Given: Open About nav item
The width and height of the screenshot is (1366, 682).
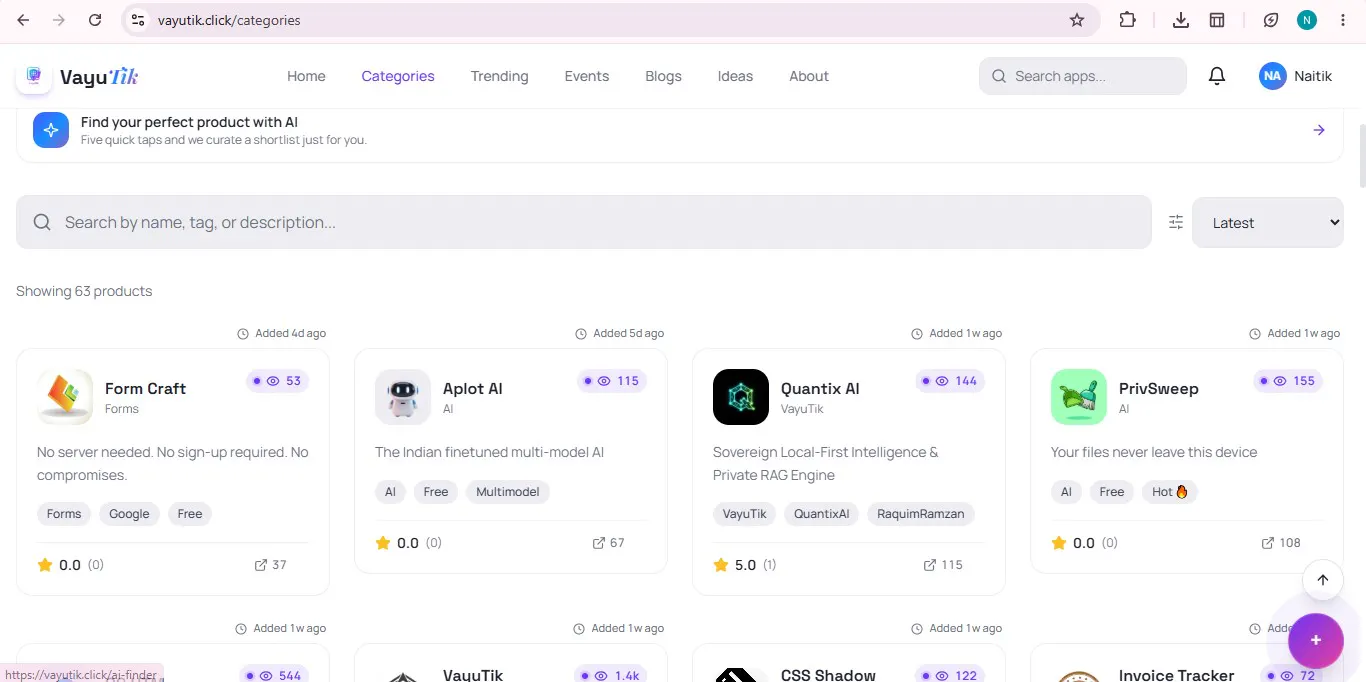Looking at the screenshot, I should coord(808,76).
